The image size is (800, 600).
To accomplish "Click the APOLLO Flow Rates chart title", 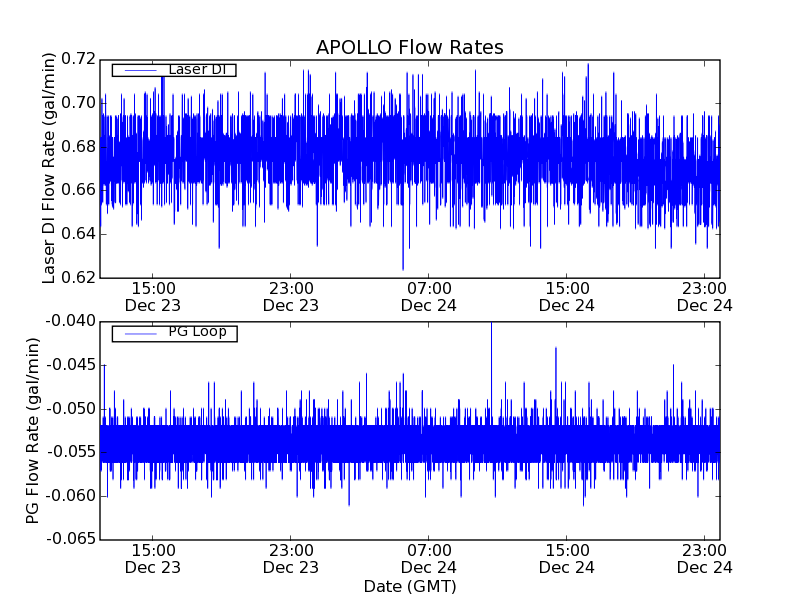I will 409,48.
